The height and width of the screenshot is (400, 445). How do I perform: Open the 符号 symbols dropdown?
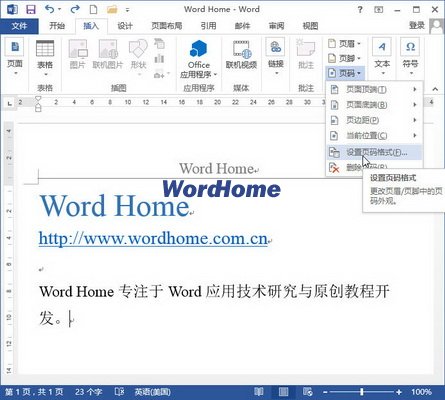[410, 57]
